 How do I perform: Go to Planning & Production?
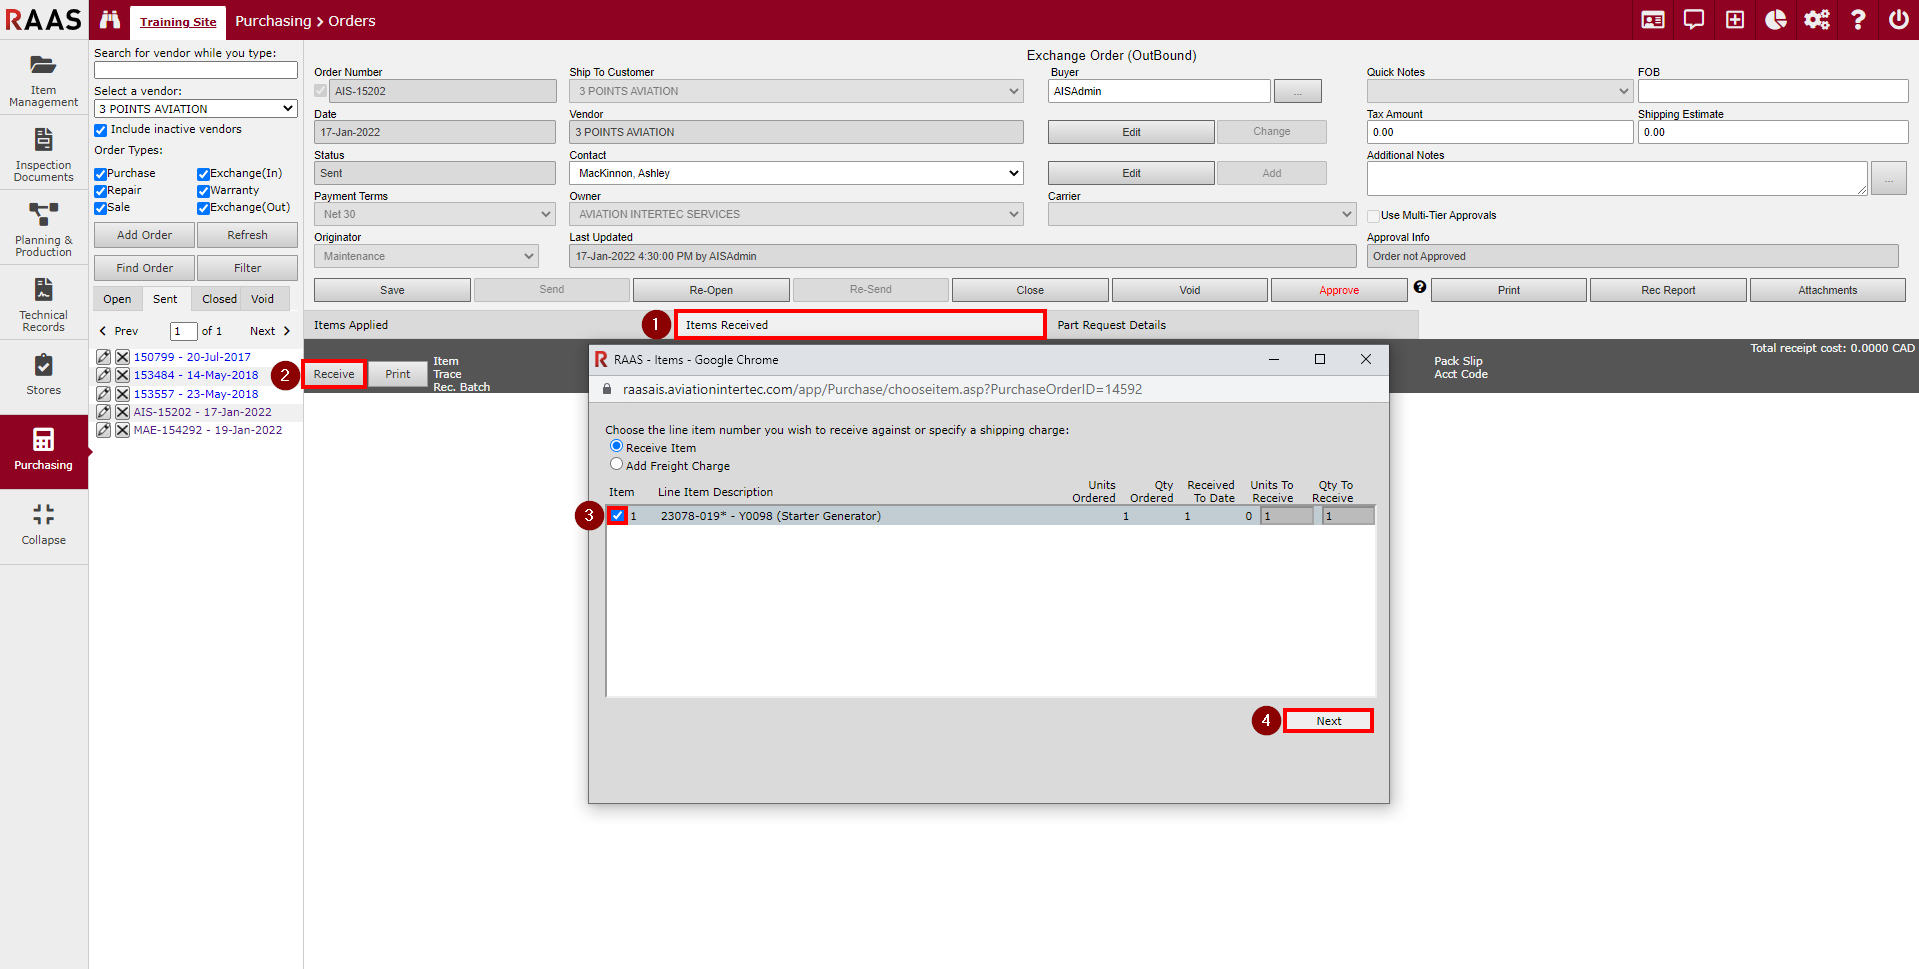pos(43,229)
